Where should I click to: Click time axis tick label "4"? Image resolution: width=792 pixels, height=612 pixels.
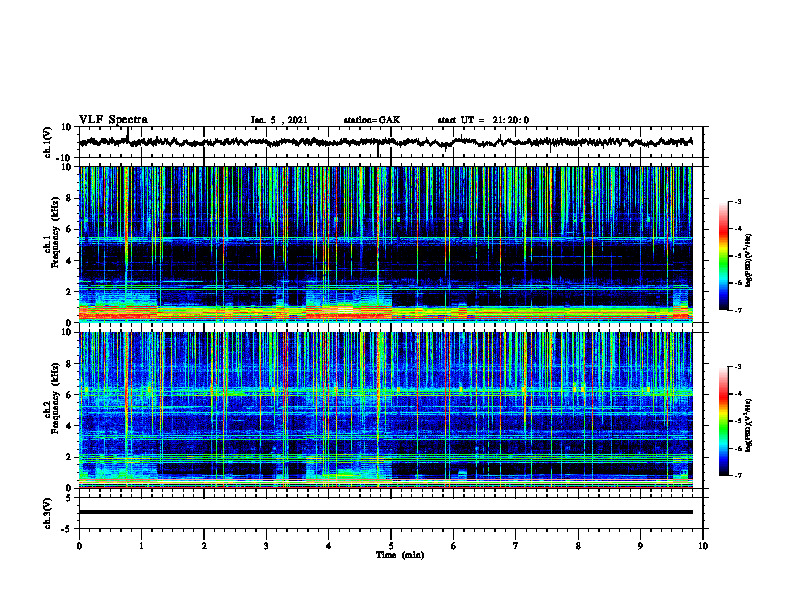coord(328,546)
